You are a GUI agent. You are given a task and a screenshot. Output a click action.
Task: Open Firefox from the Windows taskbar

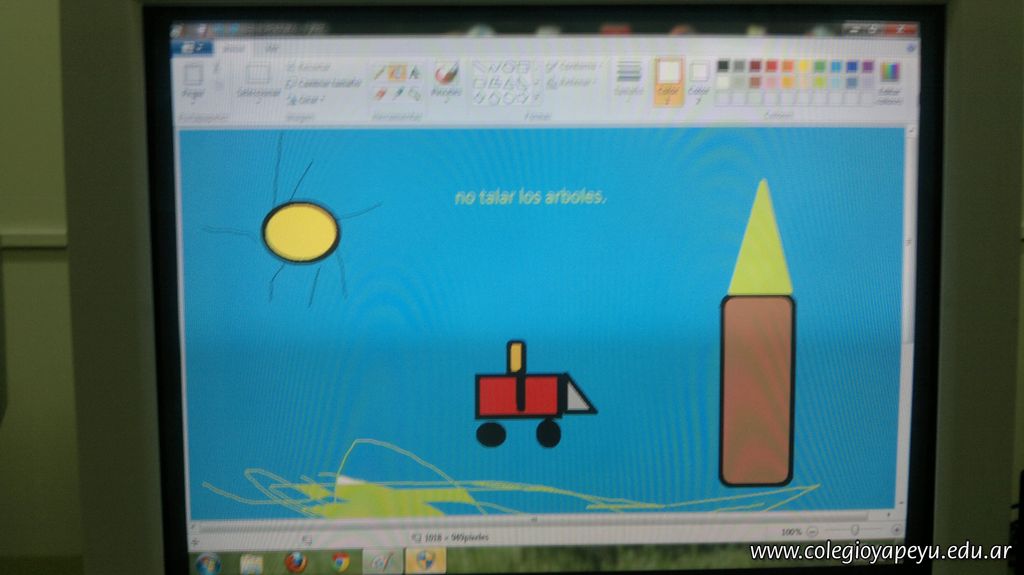295,562
